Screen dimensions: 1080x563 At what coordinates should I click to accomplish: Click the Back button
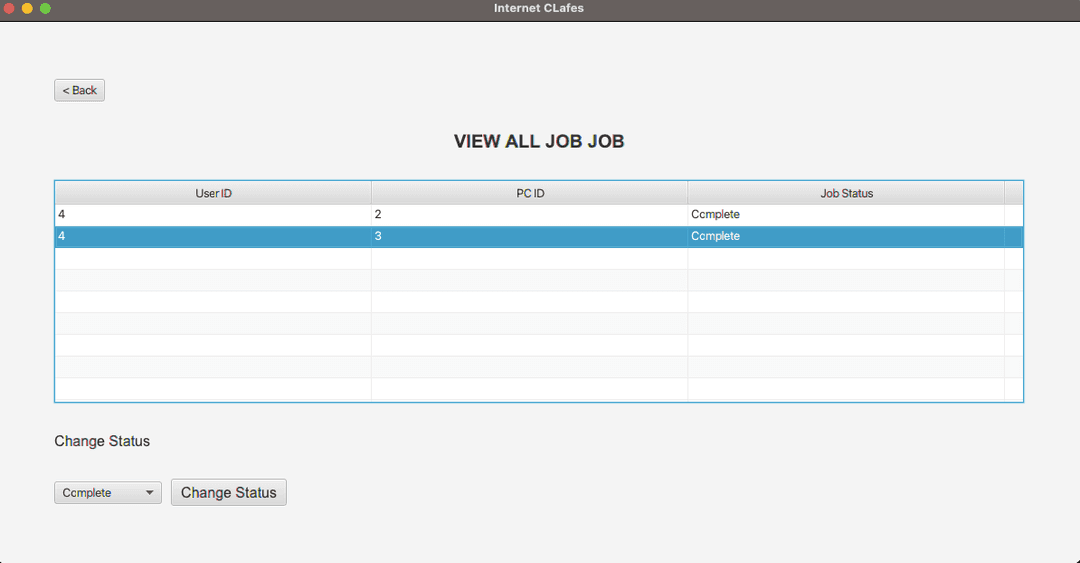(79, 90)
